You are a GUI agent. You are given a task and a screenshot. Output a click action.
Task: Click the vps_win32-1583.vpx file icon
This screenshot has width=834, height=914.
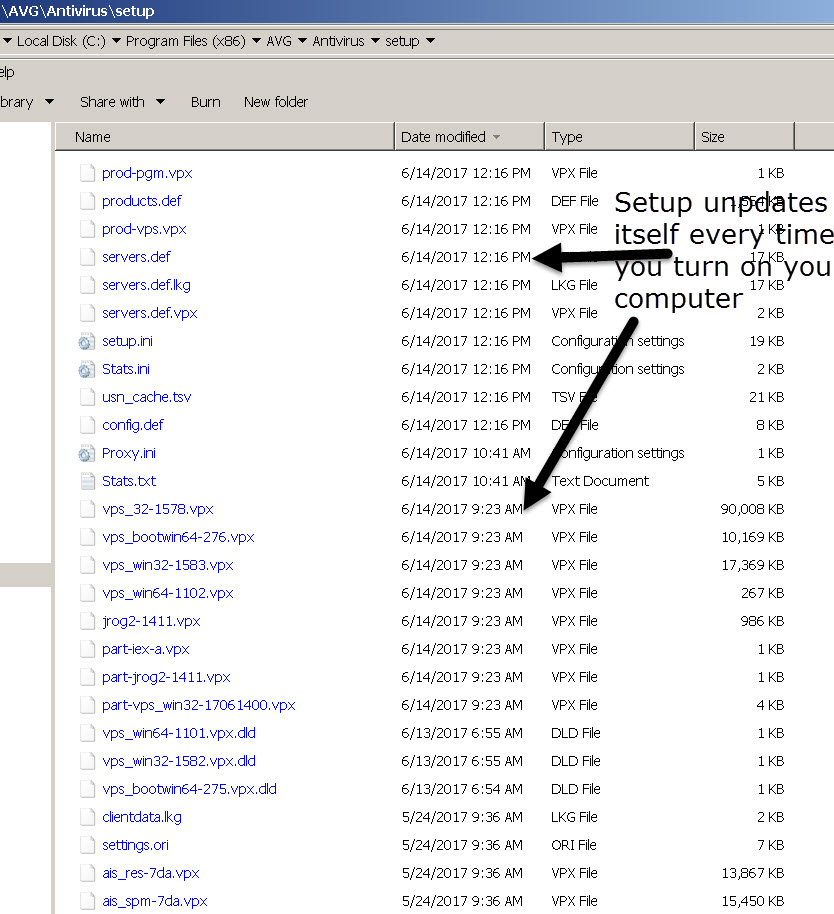pos(87,565)
